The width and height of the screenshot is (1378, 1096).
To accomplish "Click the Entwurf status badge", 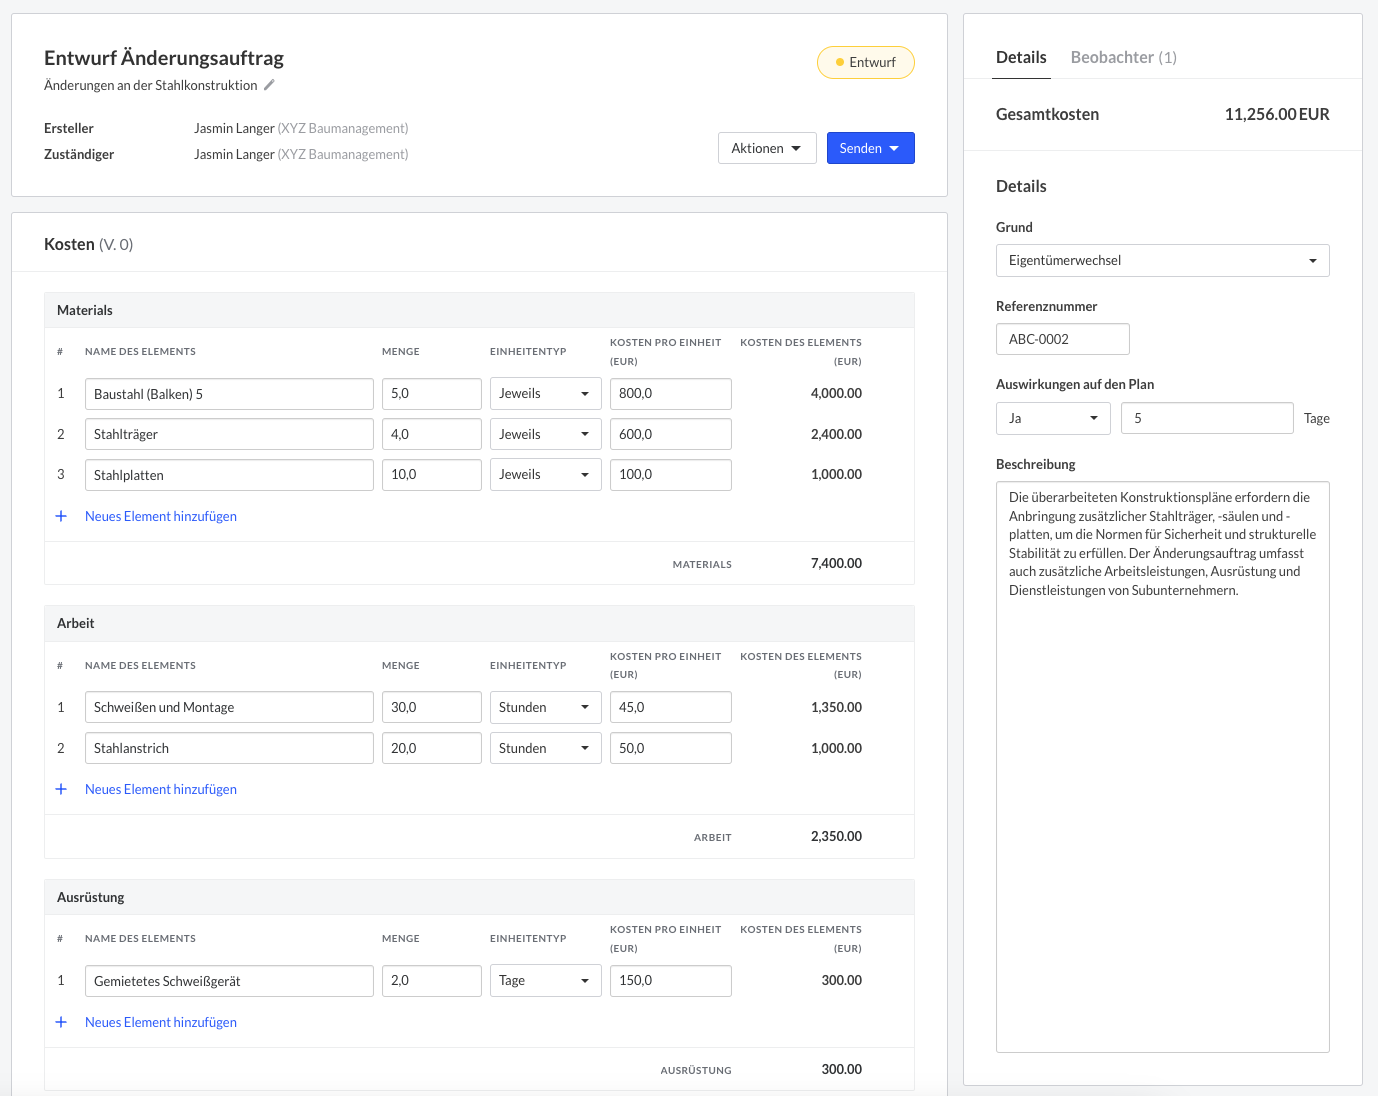I will click(866, 62).
